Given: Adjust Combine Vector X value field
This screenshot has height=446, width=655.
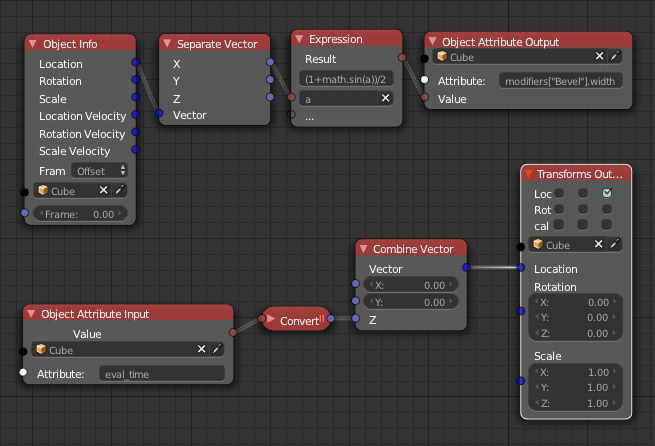Looking at the screenshot, I should click(411, 285).
